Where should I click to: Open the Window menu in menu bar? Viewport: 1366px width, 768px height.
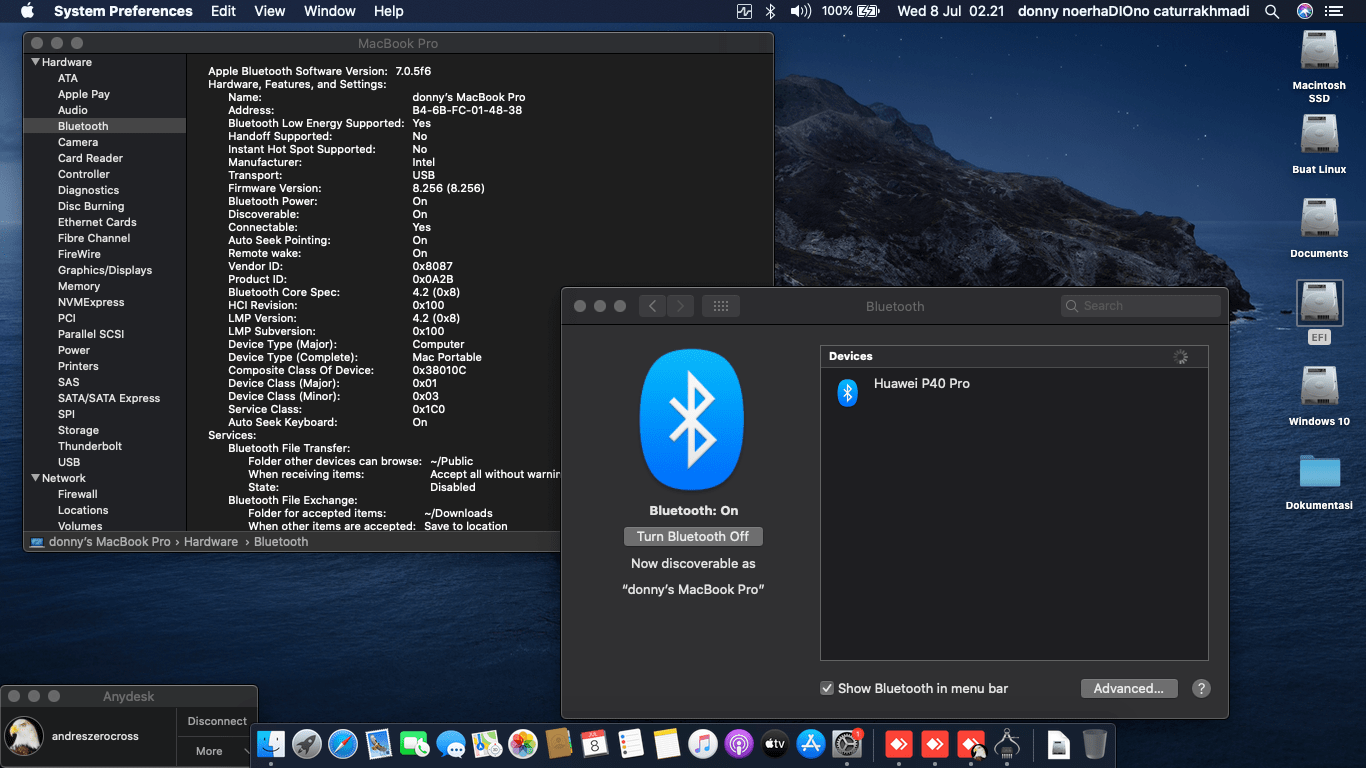point(329,11)
